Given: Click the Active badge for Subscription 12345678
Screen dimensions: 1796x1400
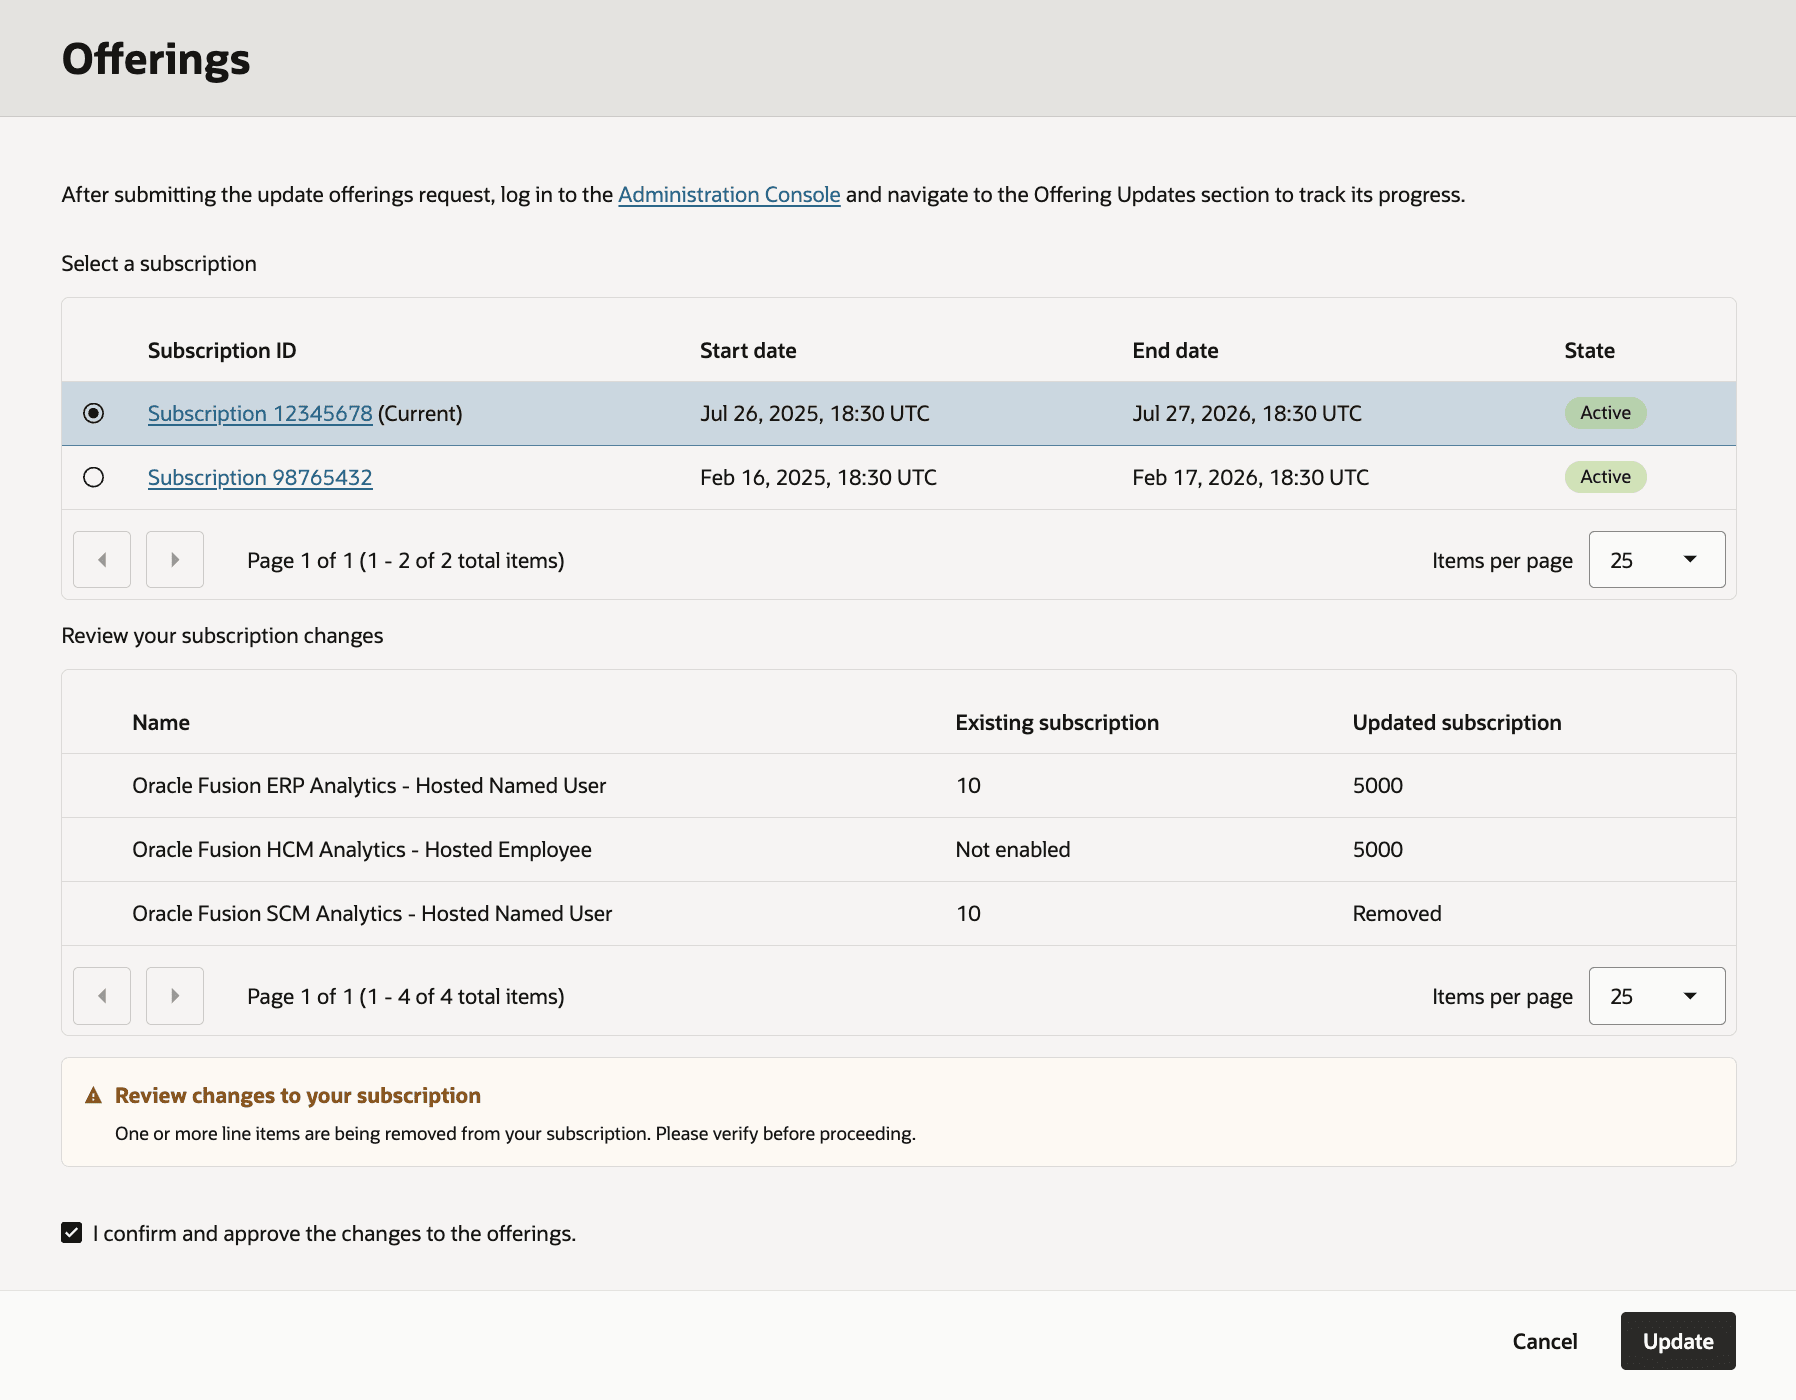Looking at the screenshot, I should pyautogui.click(x=1605, y=412).
